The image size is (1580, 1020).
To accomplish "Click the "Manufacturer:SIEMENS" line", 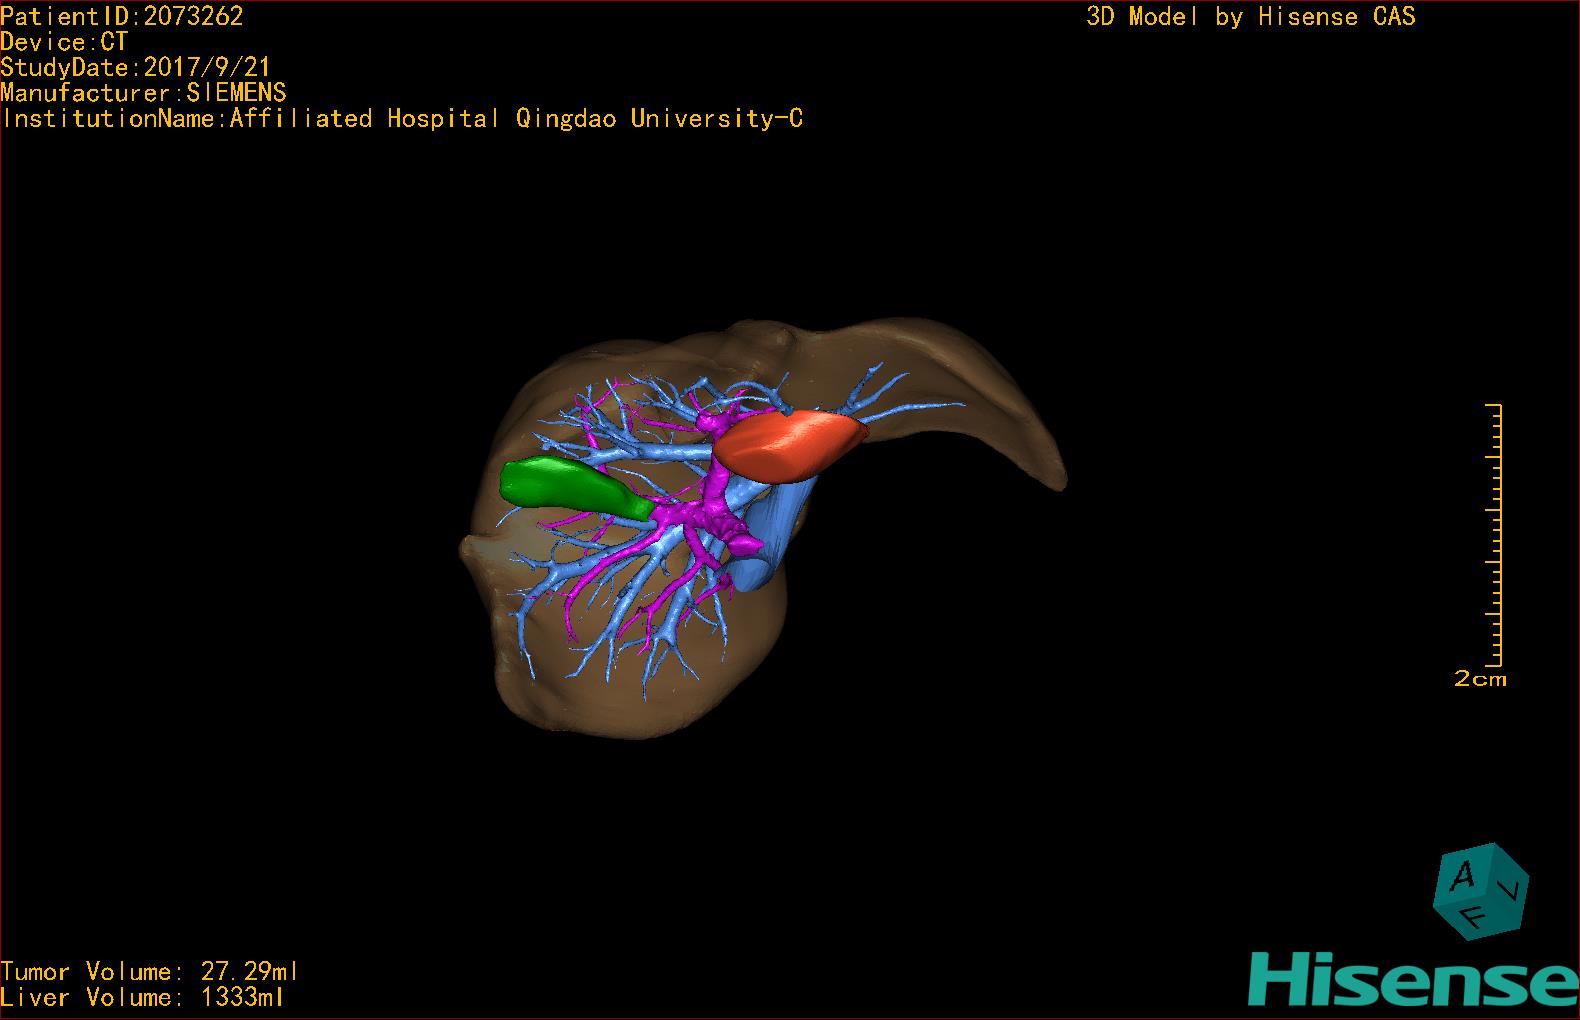I will [143, 93].
